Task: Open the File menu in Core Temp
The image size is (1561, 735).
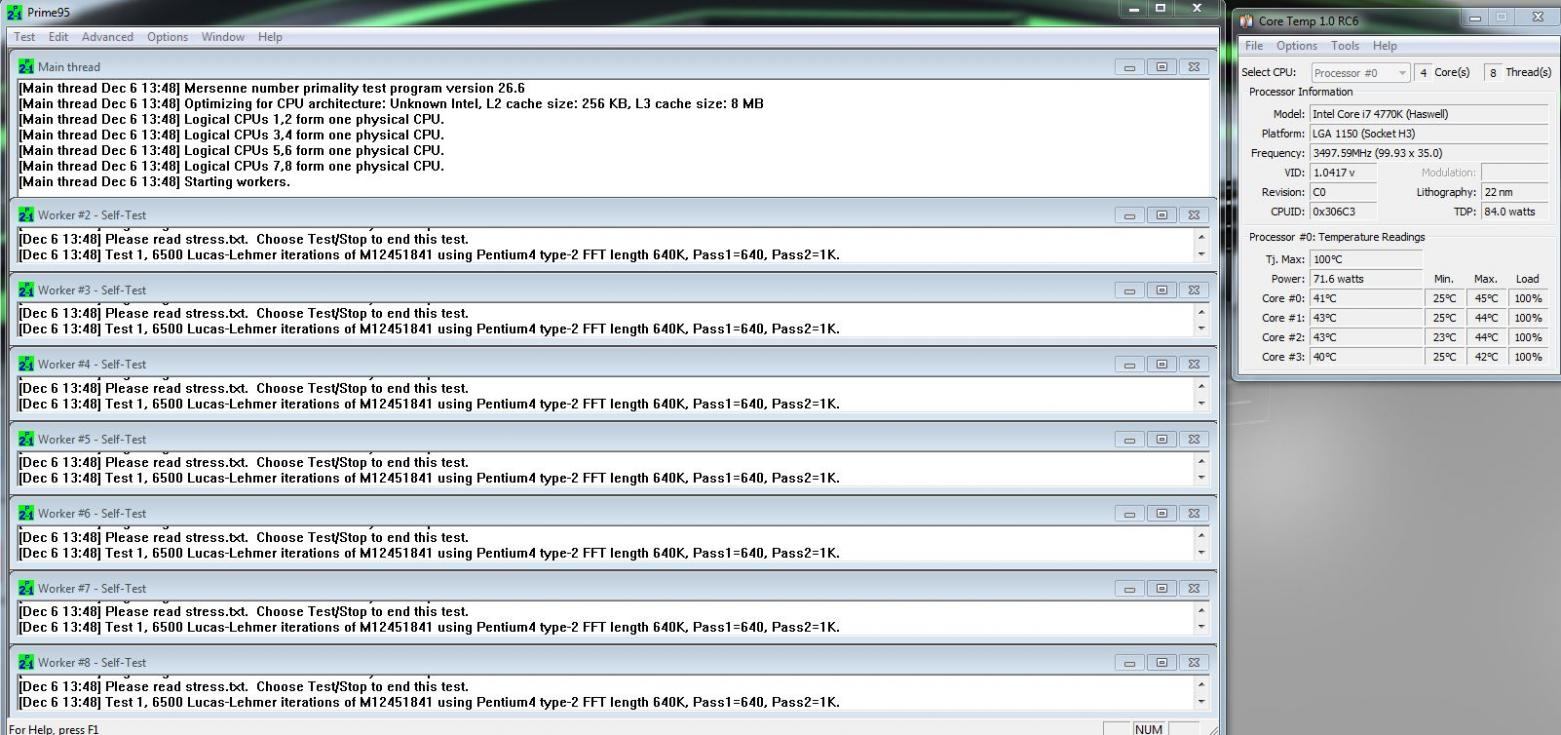Action: pyautogui.click(x=1256, y=46)
